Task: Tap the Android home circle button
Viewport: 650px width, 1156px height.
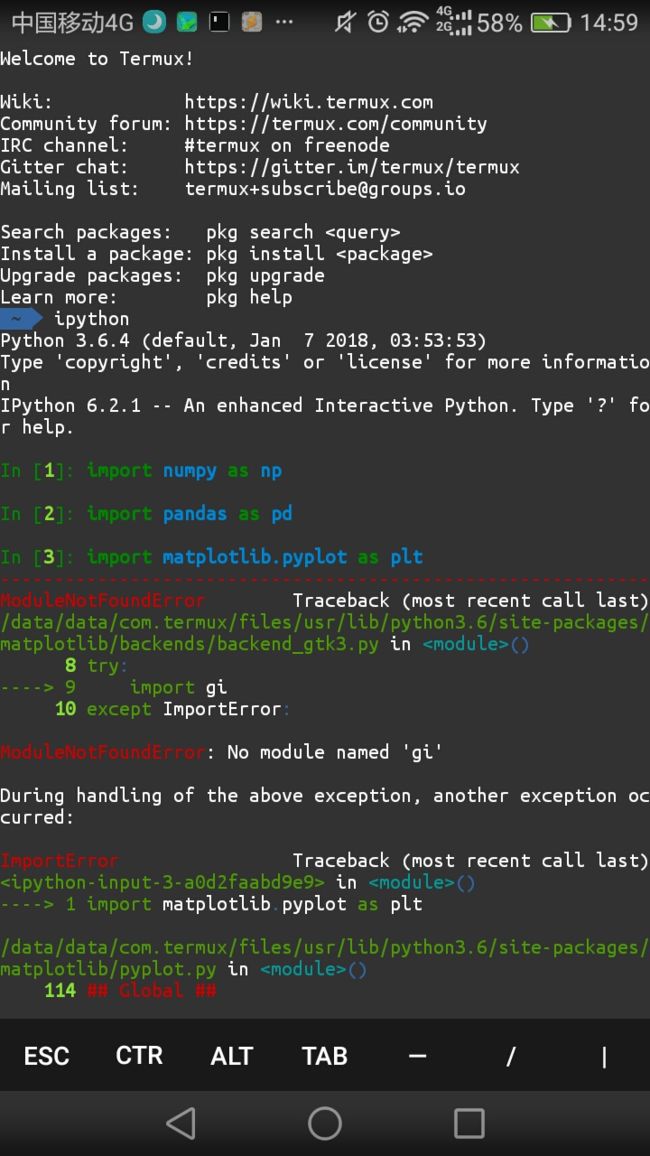Action: point(325,1123)
